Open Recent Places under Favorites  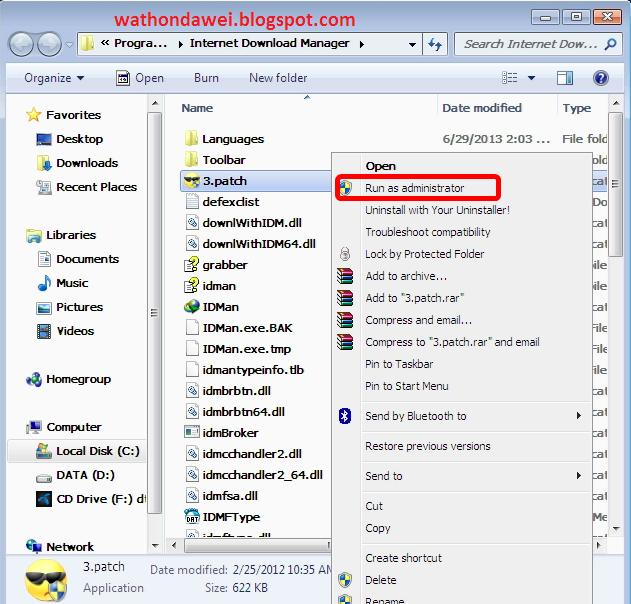pyautogui.click(x=97, y=187)
